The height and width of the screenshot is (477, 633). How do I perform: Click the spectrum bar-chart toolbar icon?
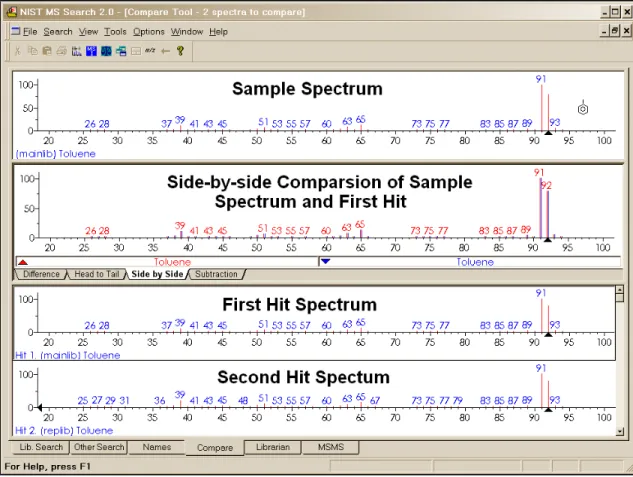click(x=76, y=51)
